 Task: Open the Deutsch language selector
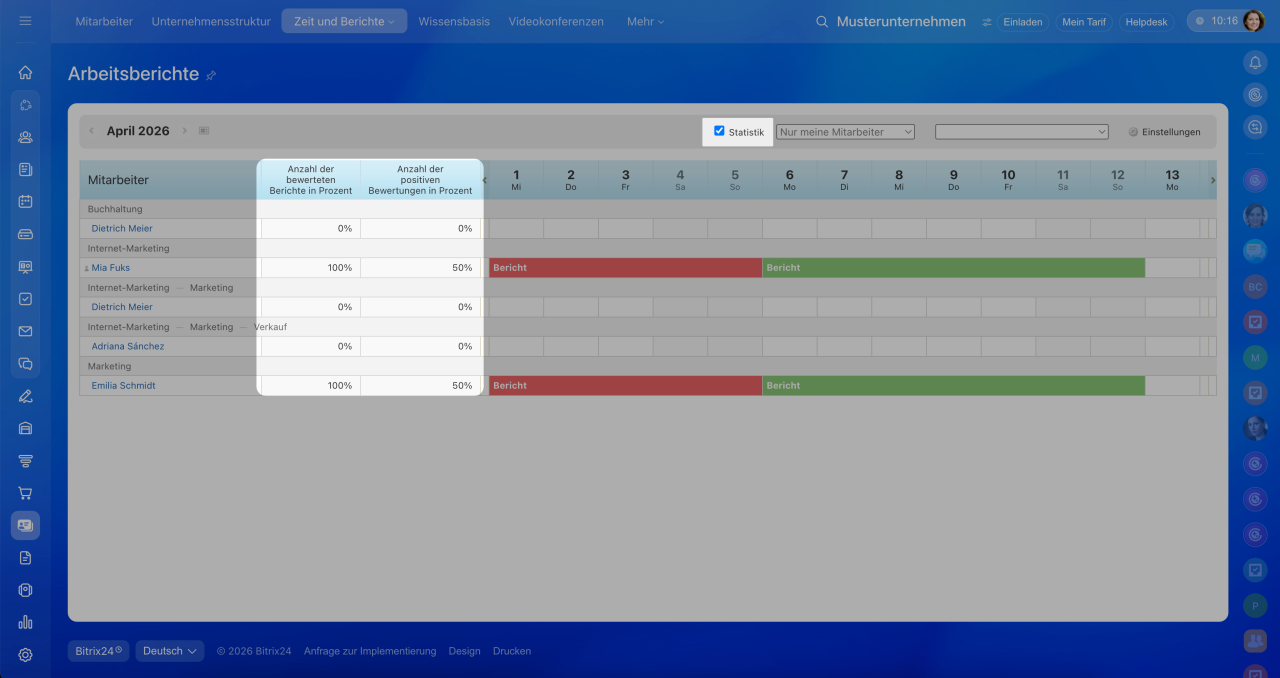point(170,651)
